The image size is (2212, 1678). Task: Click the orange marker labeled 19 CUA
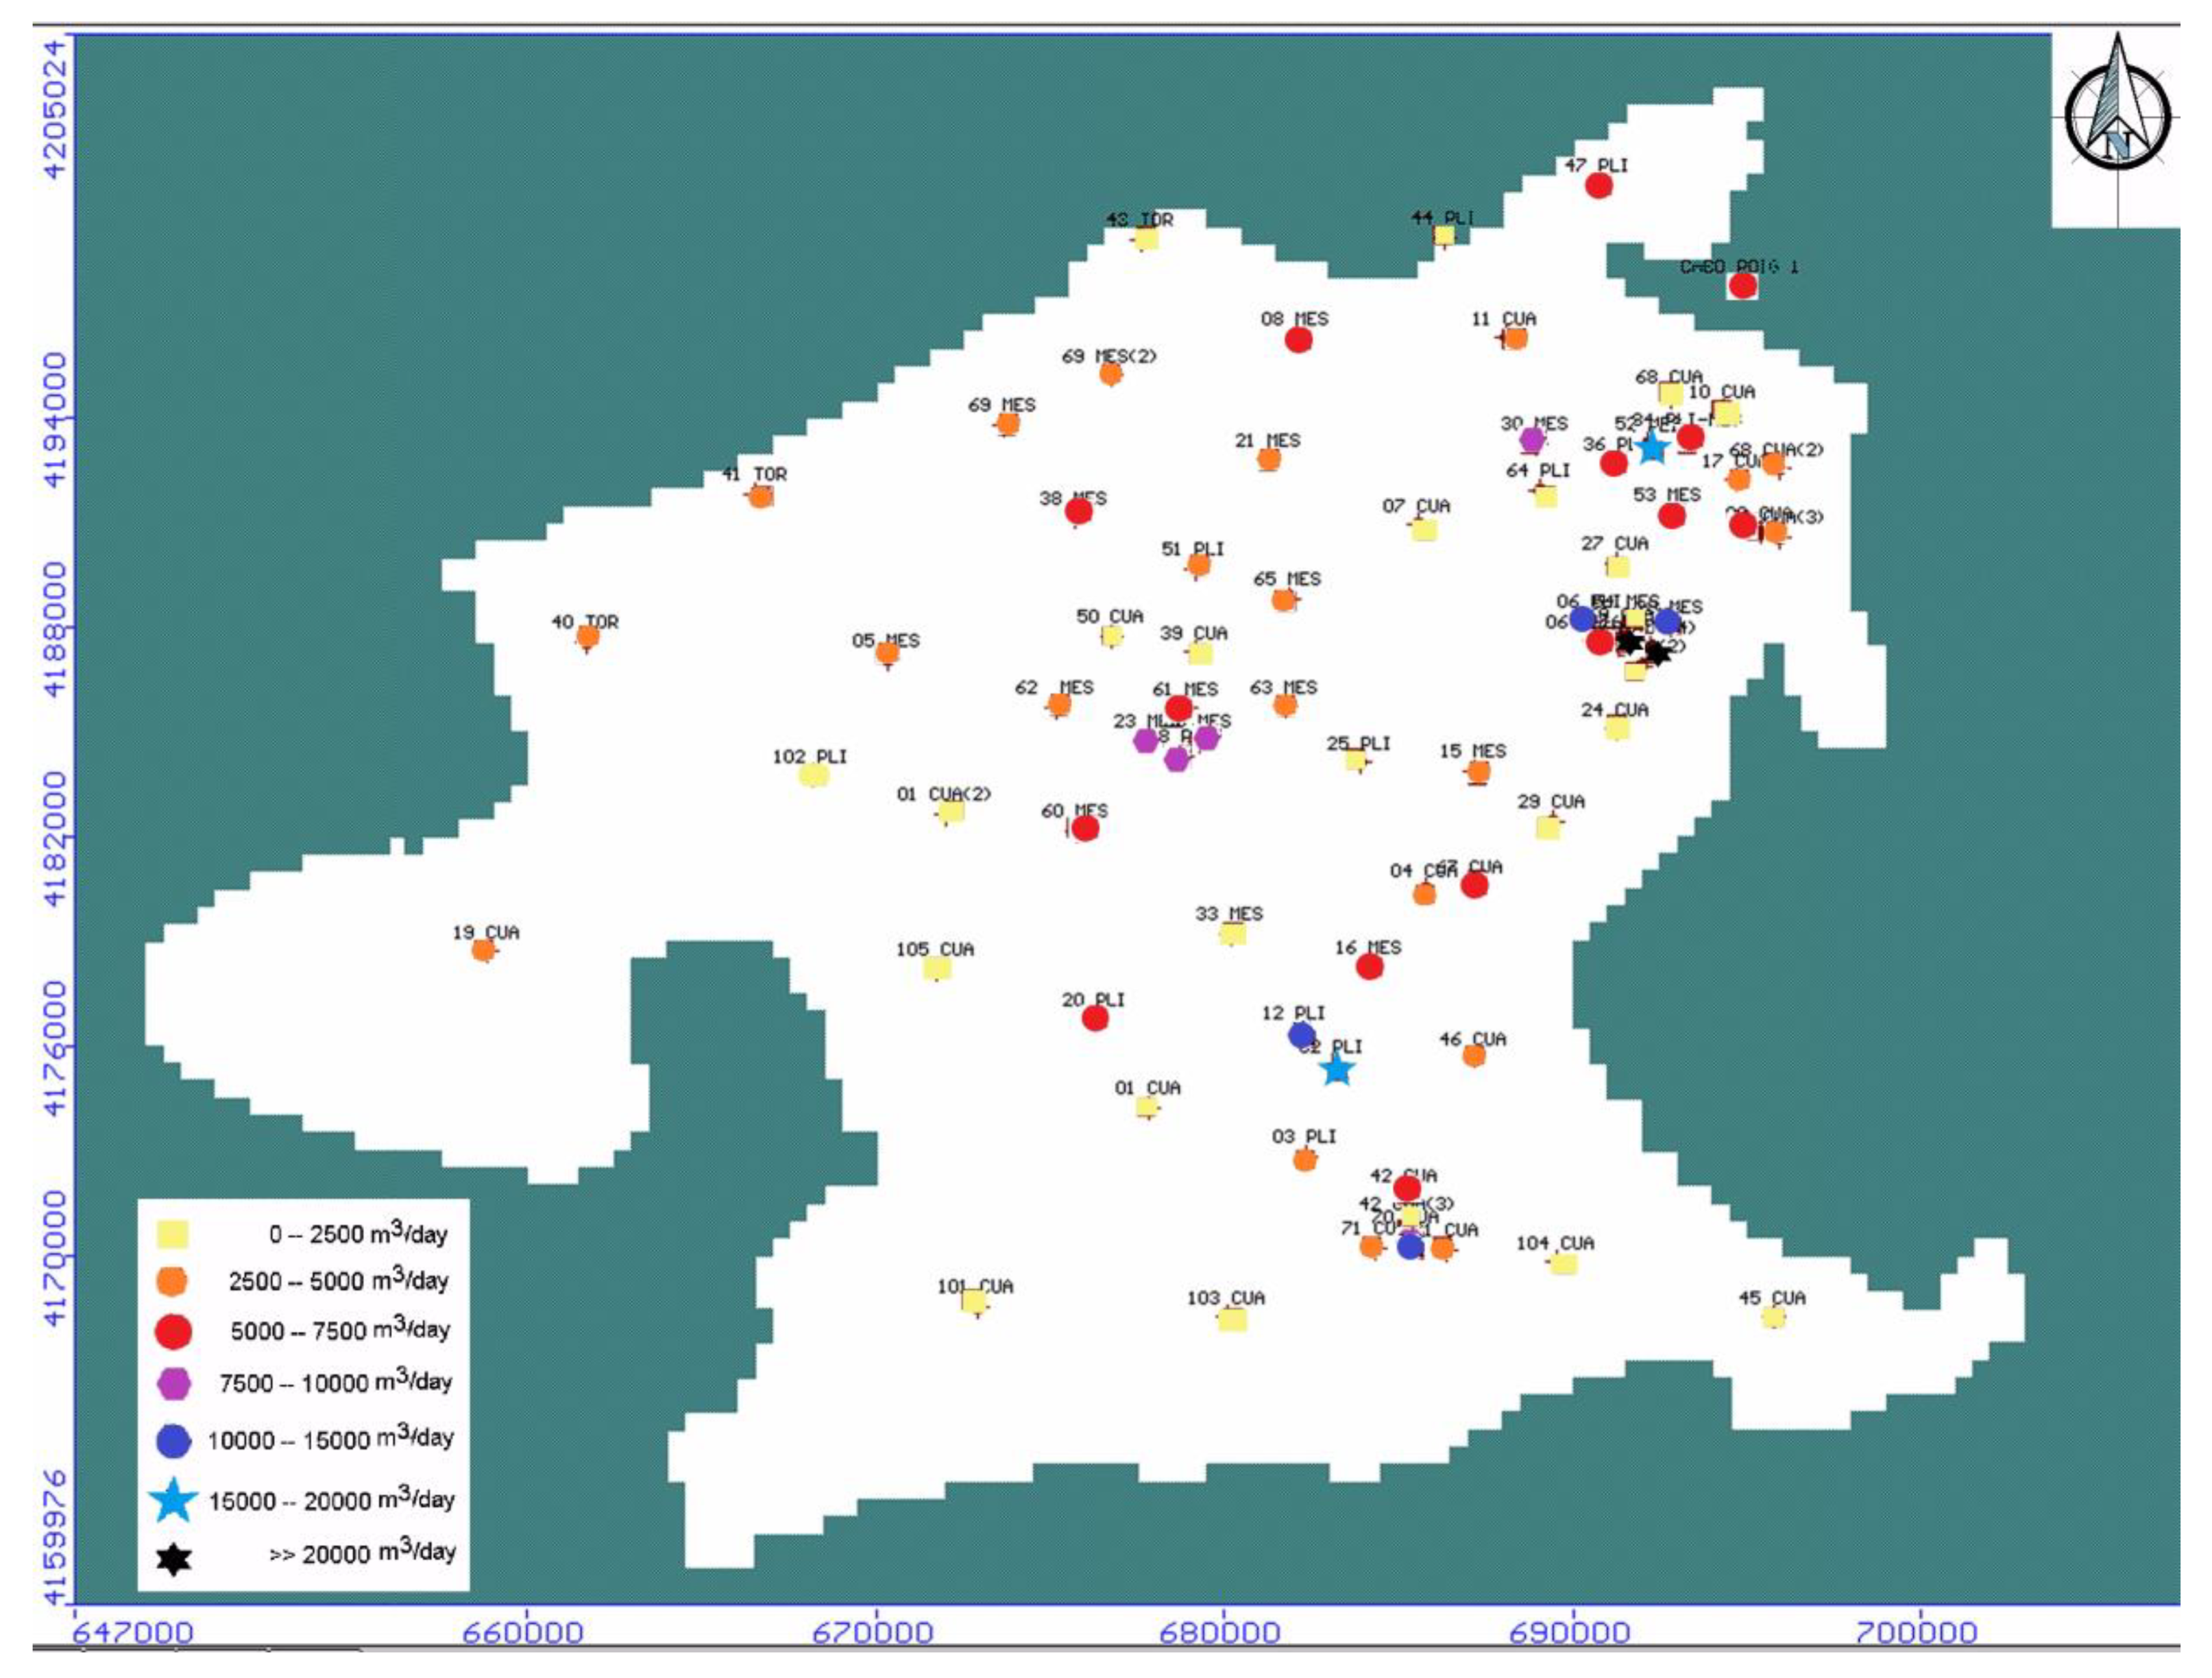click(483, 950)
